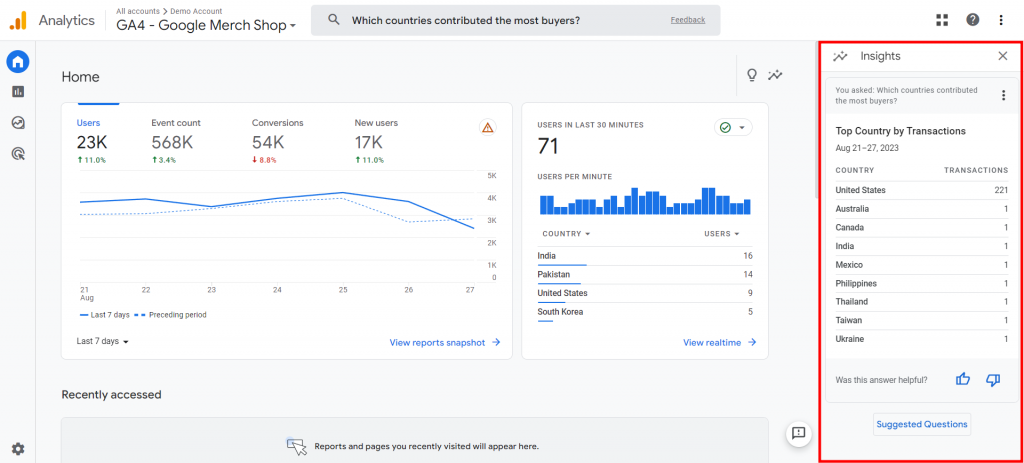Open the Reports icon in left sidebar
Screen dimensions: 1024x463
pos(17,92)
